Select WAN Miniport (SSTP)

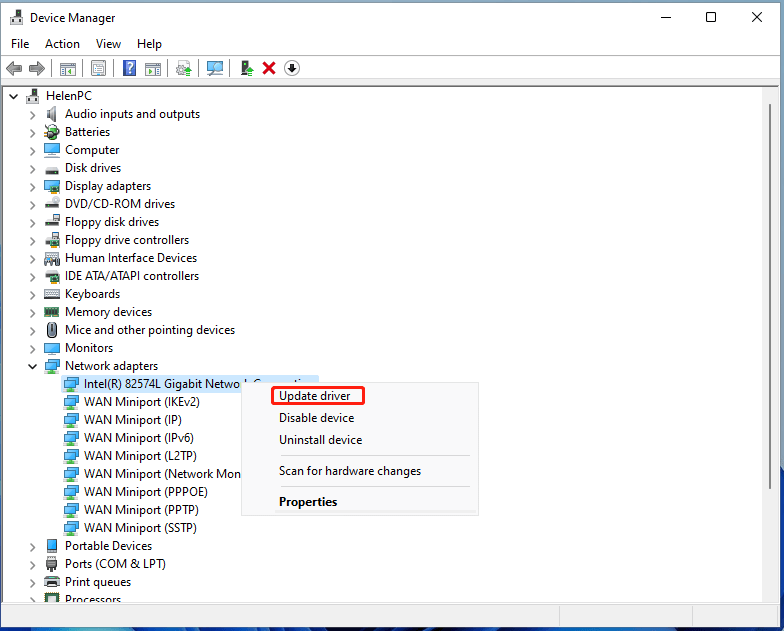point(140,528)
